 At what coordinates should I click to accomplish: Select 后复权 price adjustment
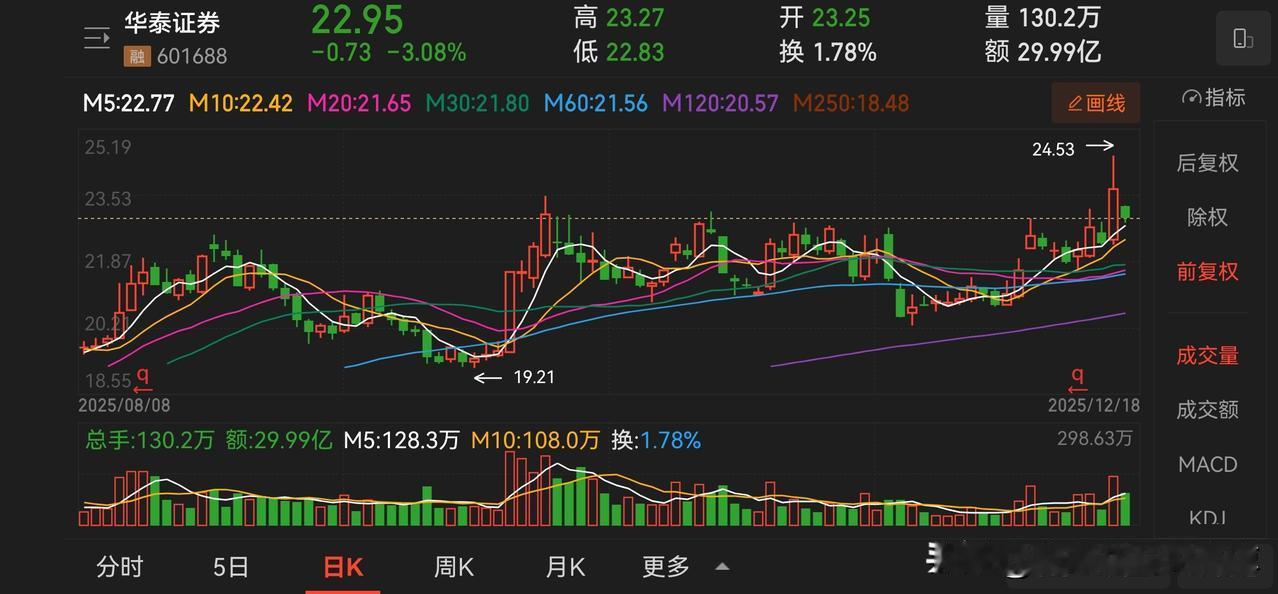click(1207, 163)
